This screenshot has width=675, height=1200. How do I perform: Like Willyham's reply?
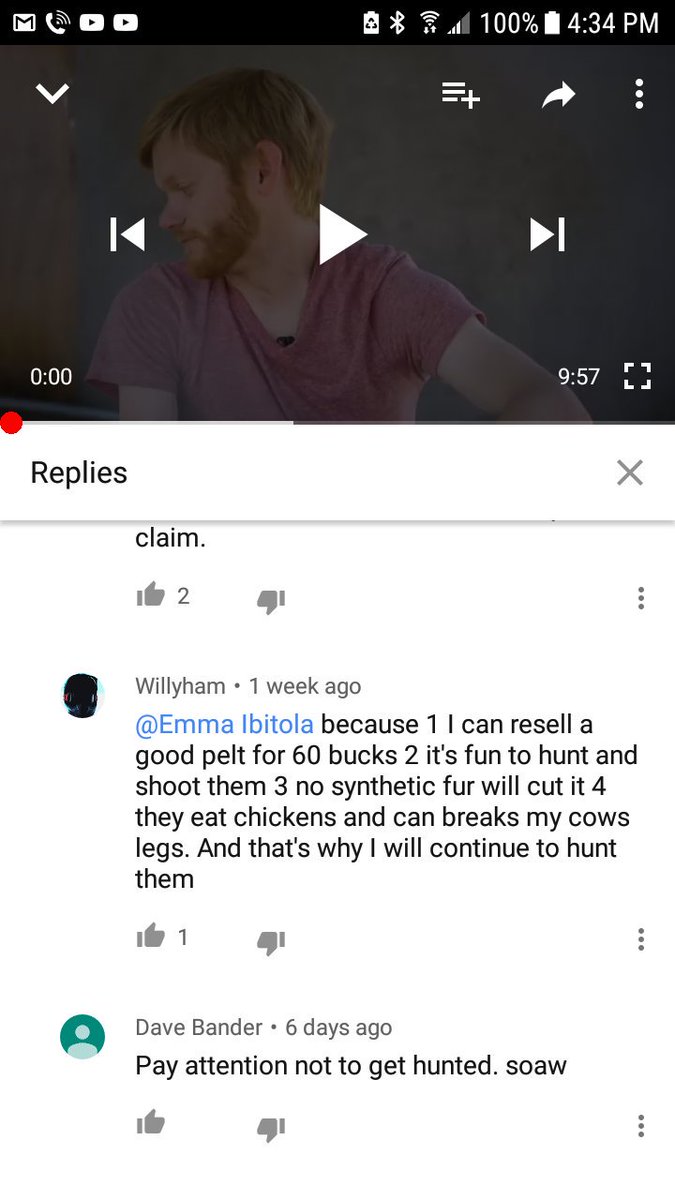click(150, 937)
